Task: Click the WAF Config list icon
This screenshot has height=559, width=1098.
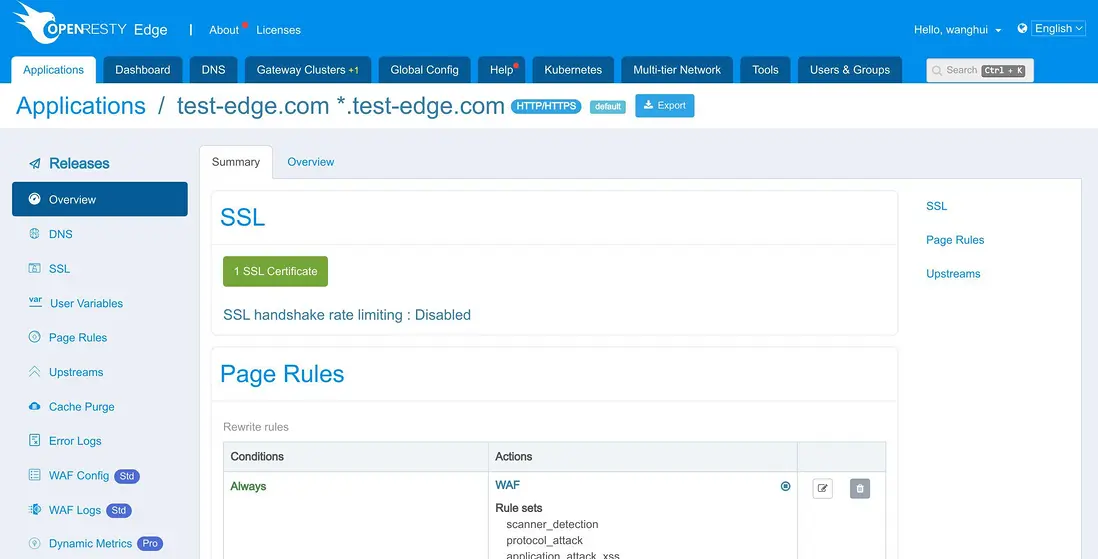Action: click(x=34, y=475)
